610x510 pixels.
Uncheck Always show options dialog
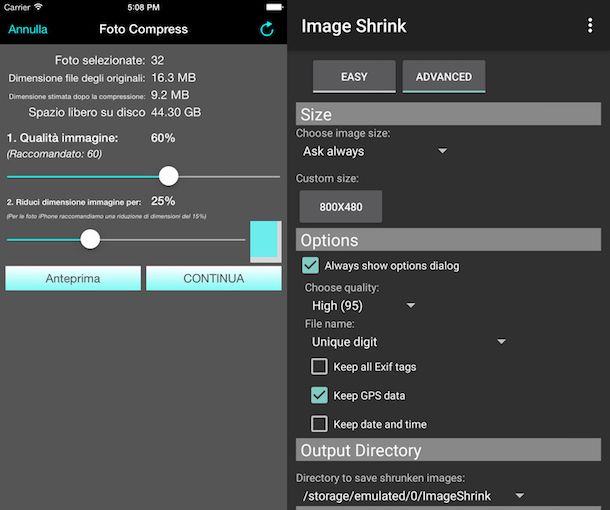[310, 266]
